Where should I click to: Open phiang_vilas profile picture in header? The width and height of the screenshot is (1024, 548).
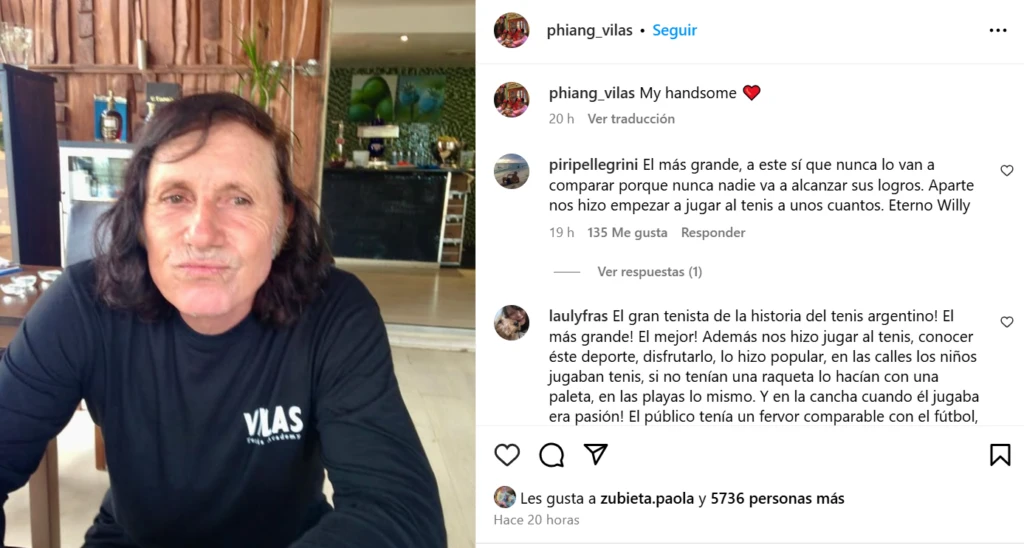click(x=511, y=30)
